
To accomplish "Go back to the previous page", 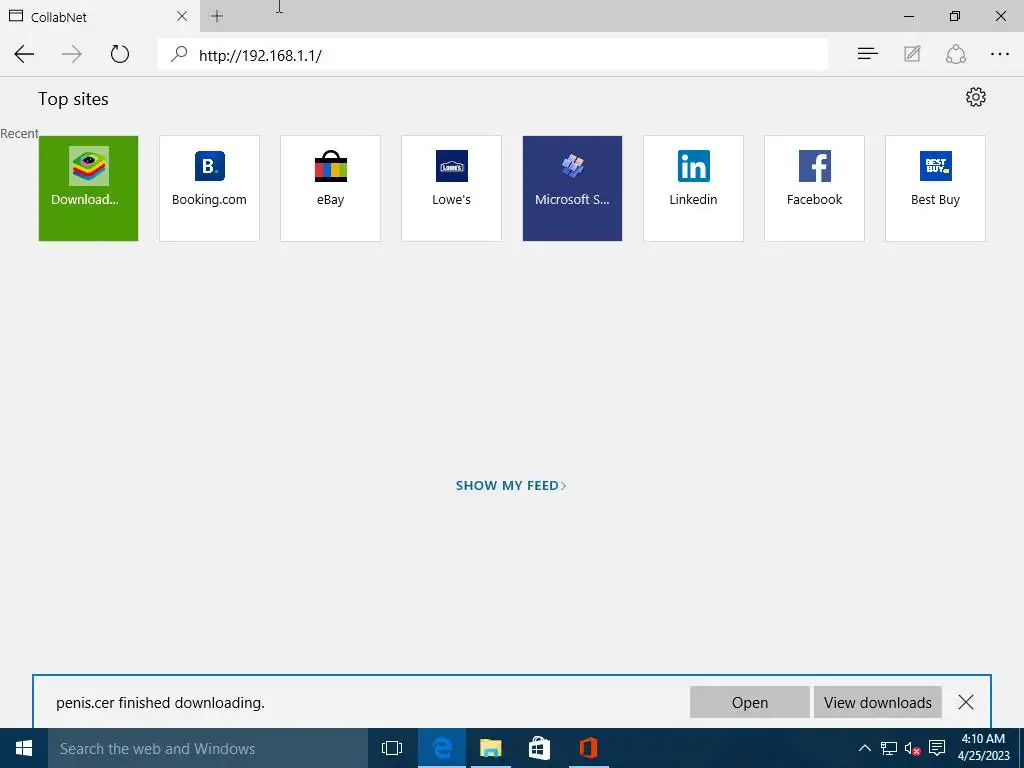I will click(24, 54).
